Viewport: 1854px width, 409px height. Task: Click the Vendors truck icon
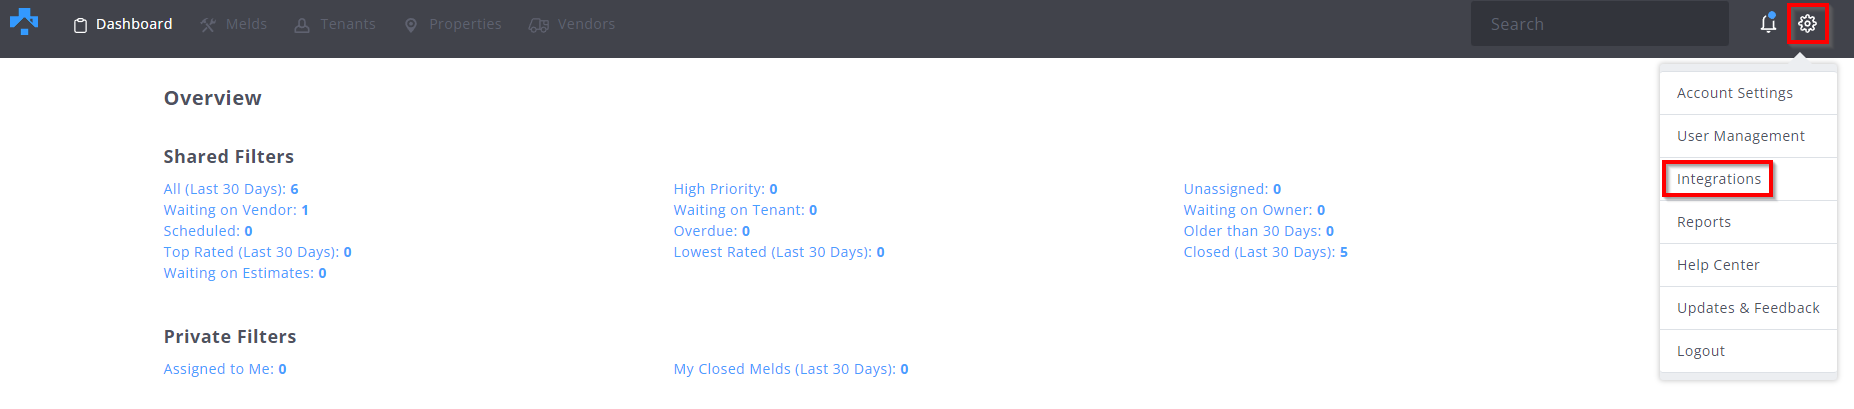point(539,25)
